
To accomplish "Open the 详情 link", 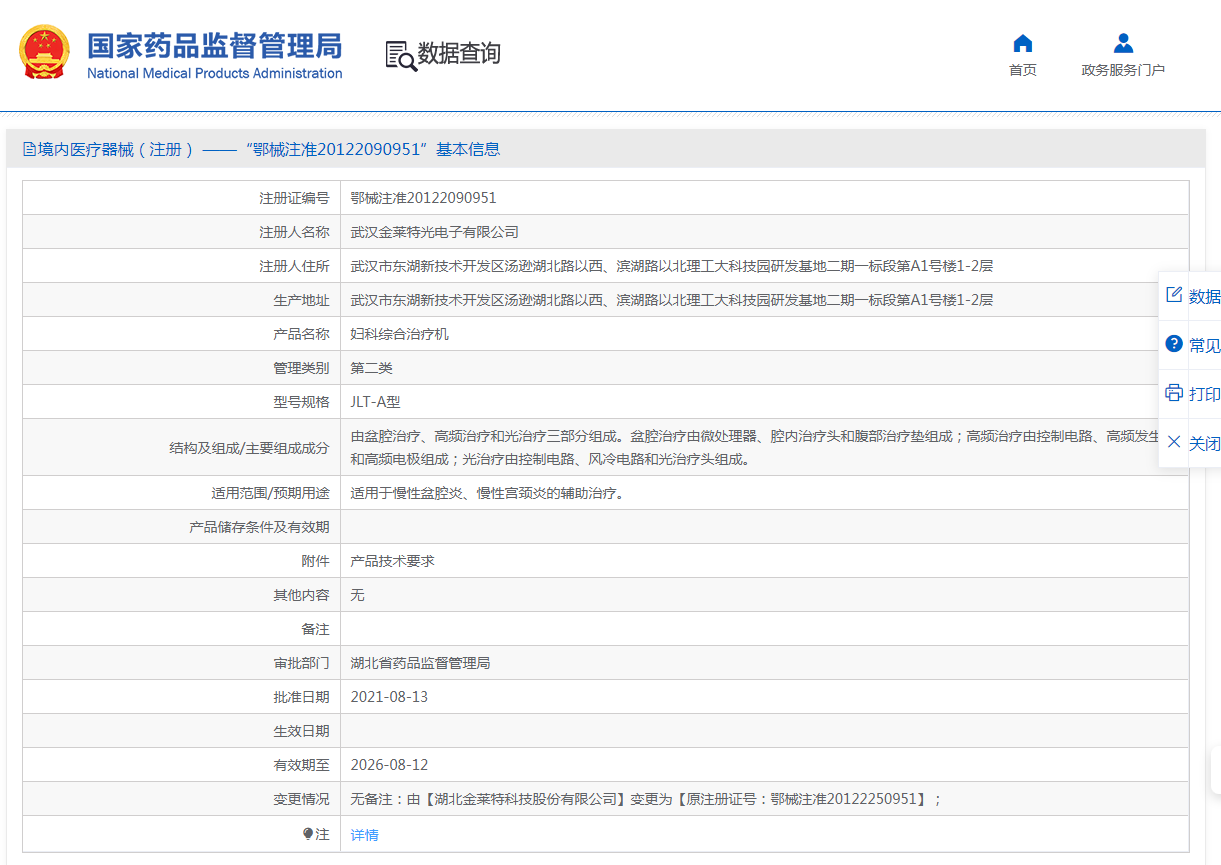I will (365, 835).
